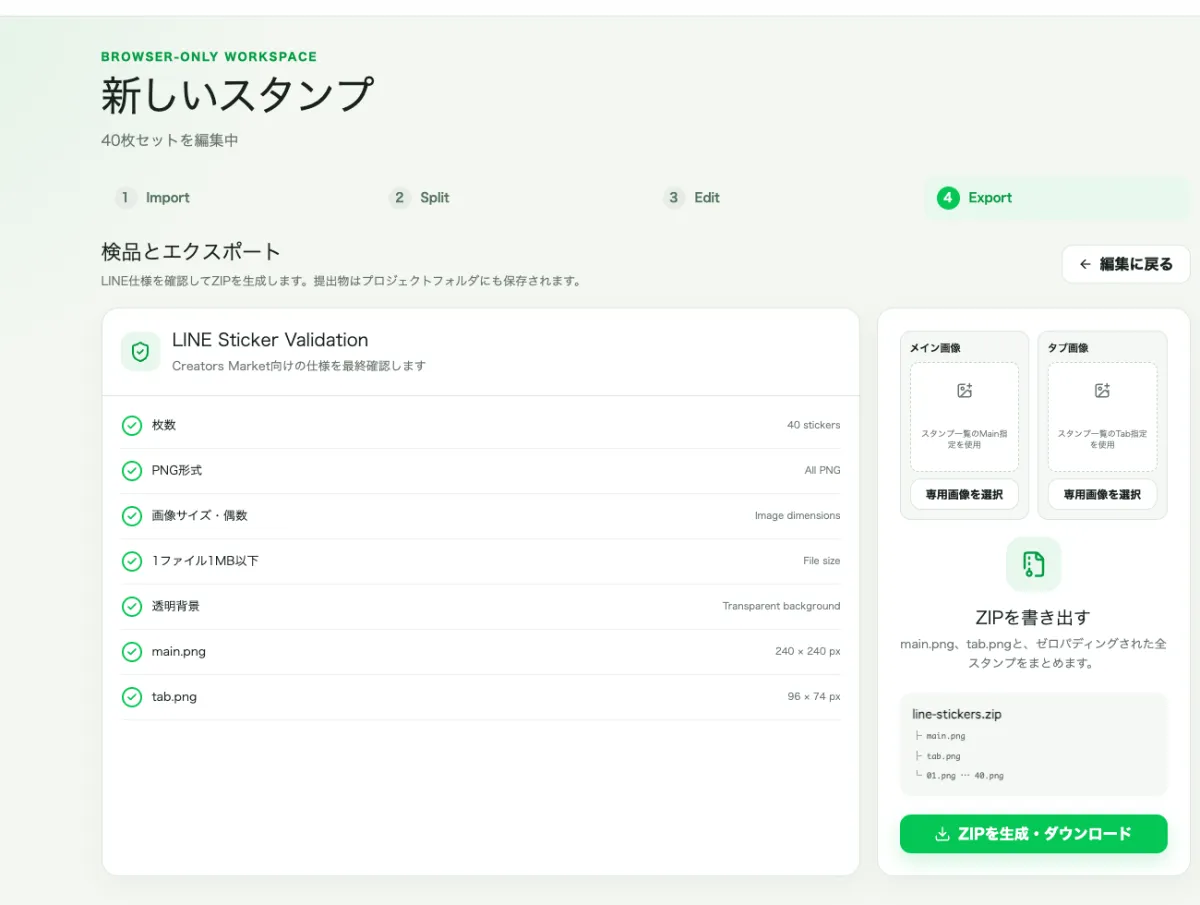Click the File size value

tap(821, 561)
